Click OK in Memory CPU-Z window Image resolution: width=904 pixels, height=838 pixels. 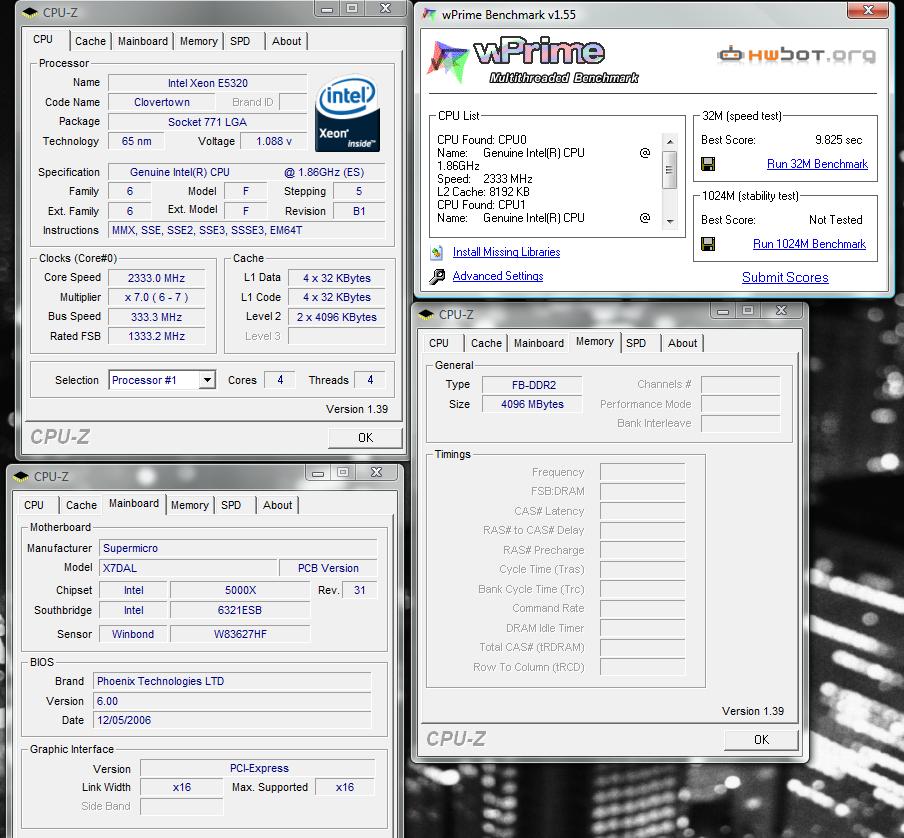click(x=762, y=739)
